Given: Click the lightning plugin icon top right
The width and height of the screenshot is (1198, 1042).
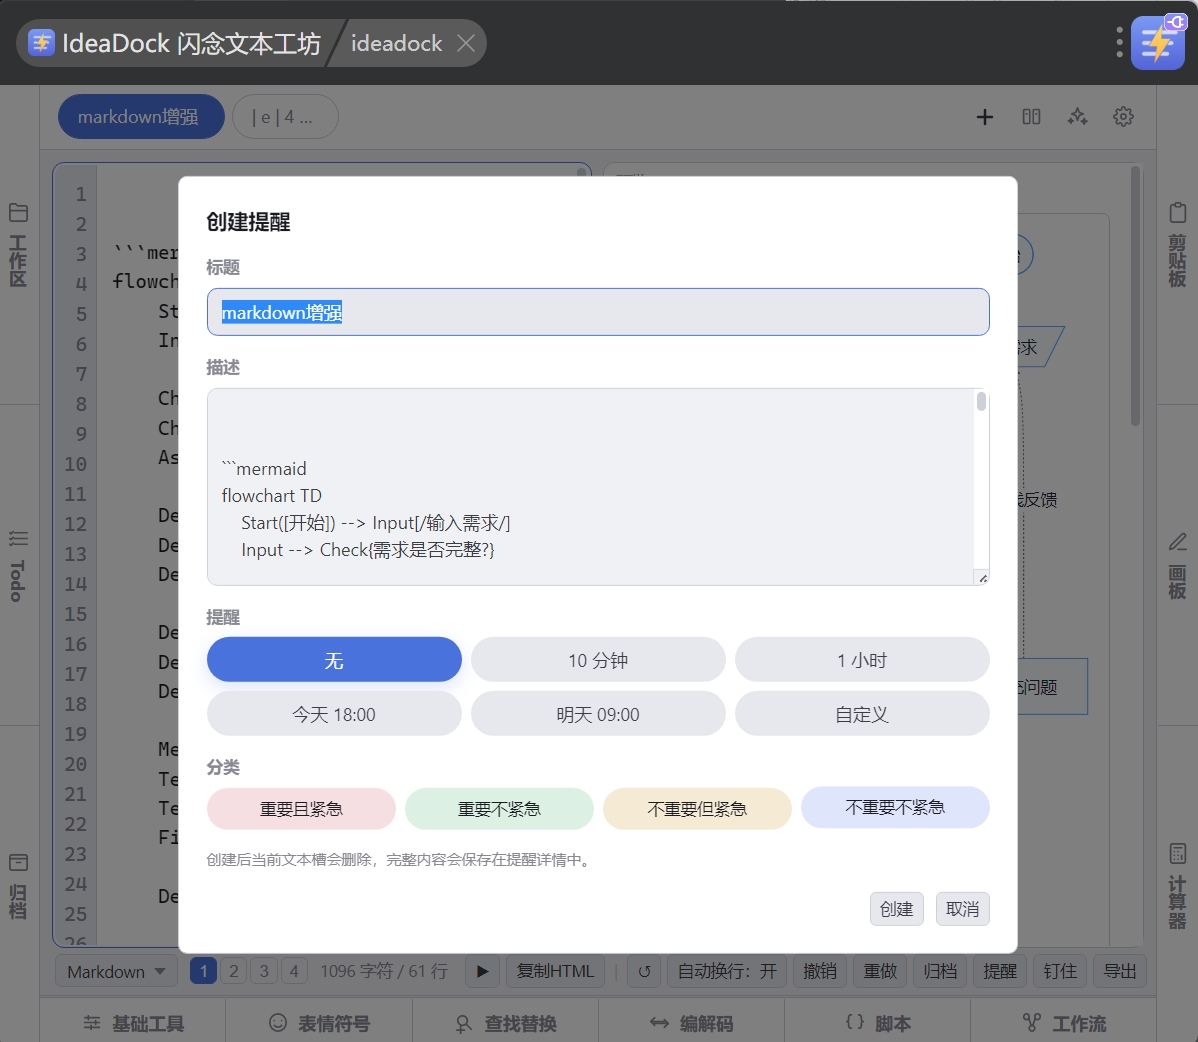Looking at the screenshot, I should click(x=1158, y=43).
